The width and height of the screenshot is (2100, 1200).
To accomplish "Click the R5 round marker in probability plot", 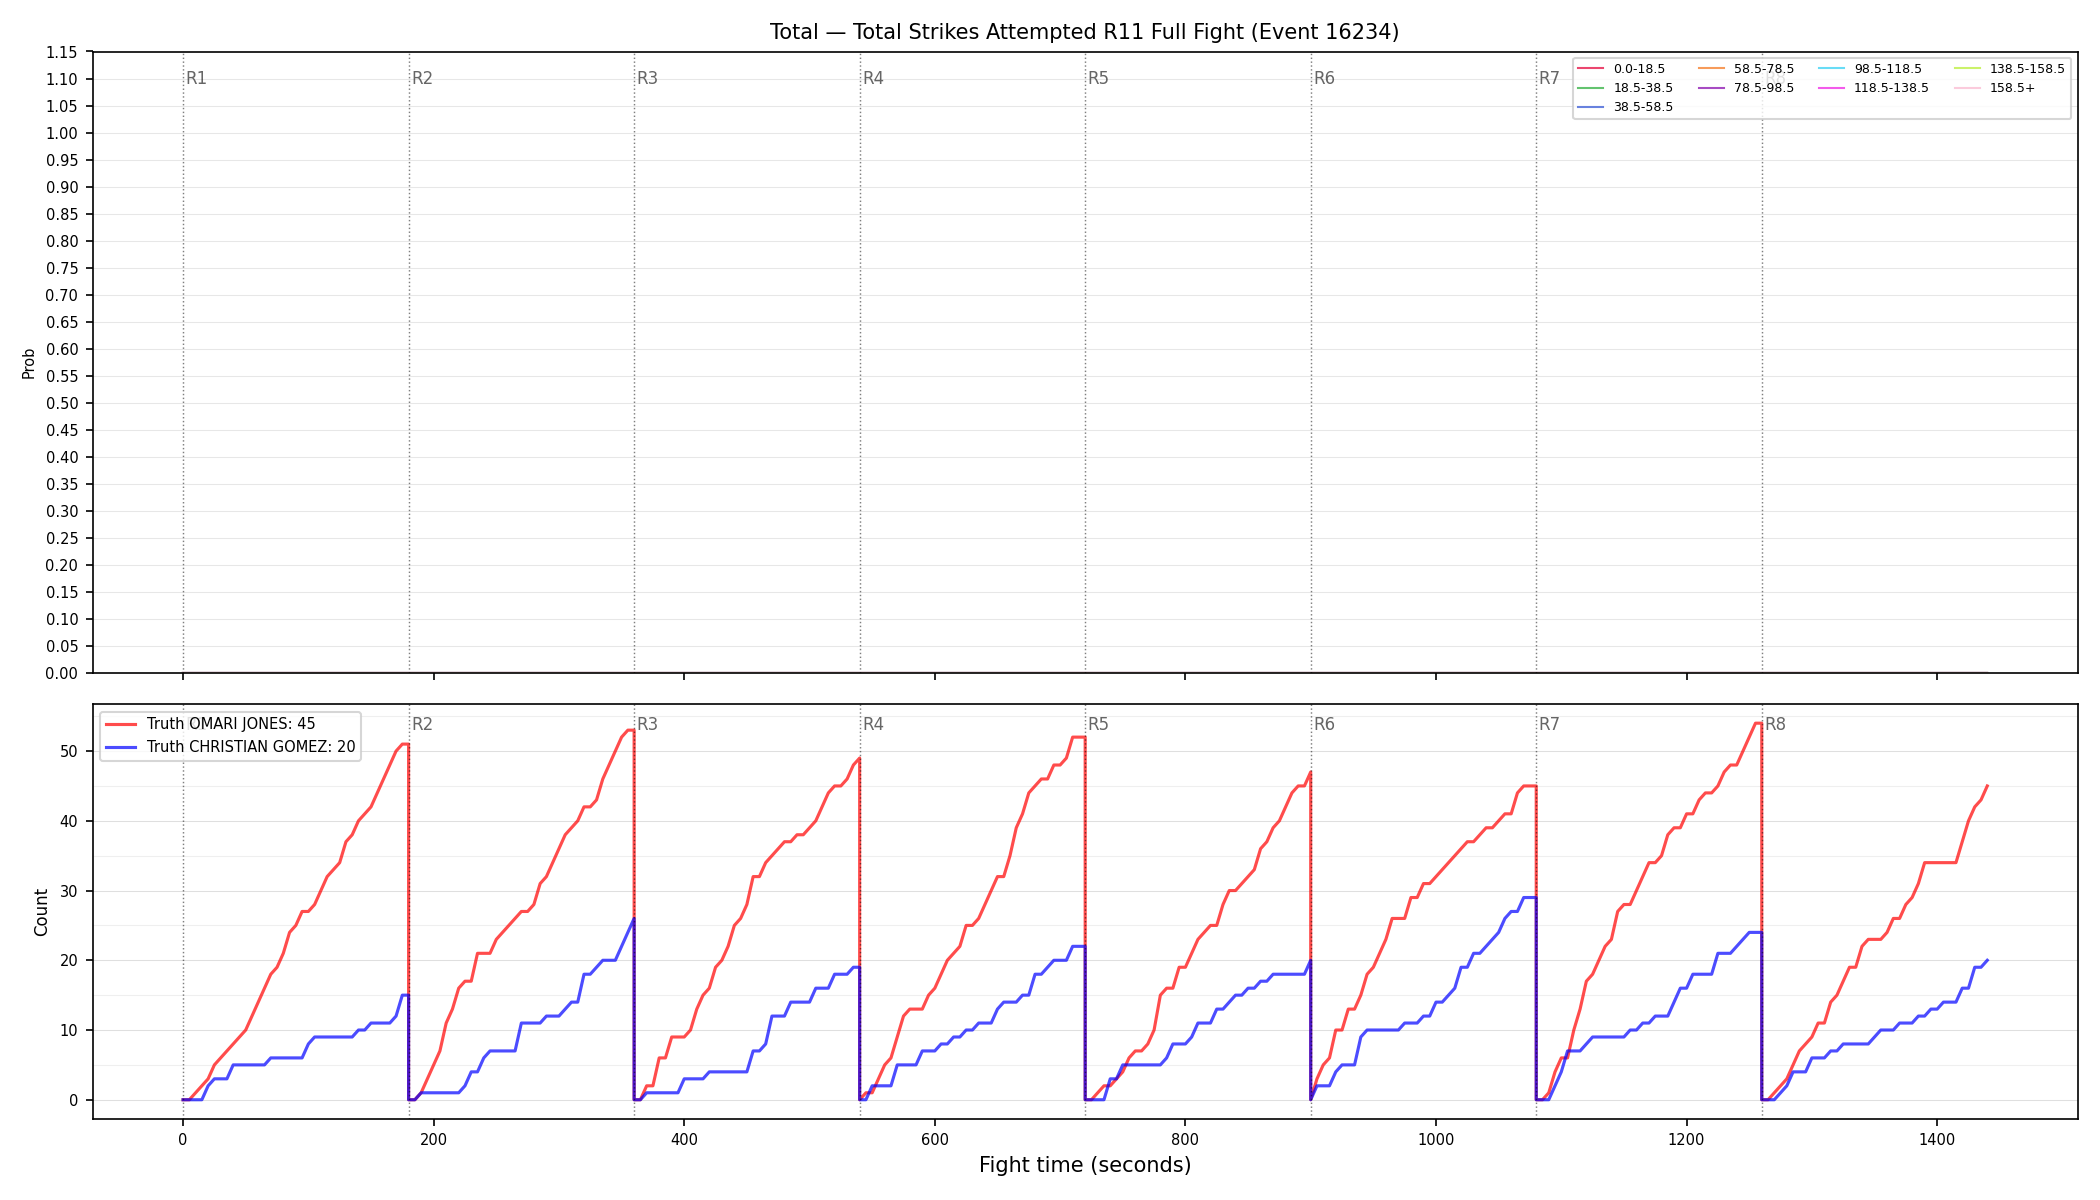I will [1099, 78].
